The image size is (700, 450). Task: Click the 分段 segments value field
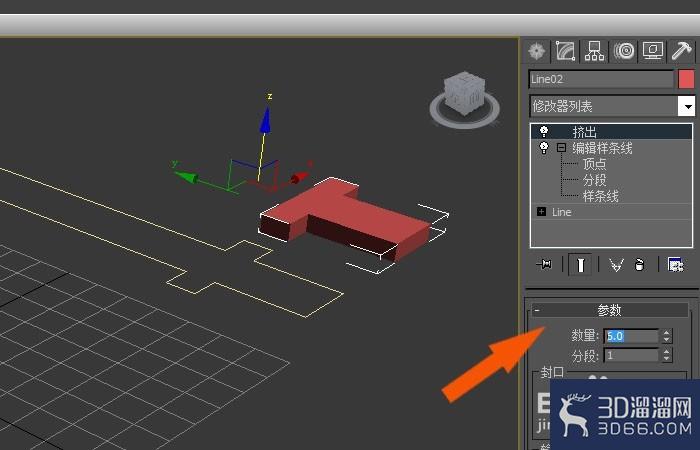pyautogui.click(x=631, y=355)
